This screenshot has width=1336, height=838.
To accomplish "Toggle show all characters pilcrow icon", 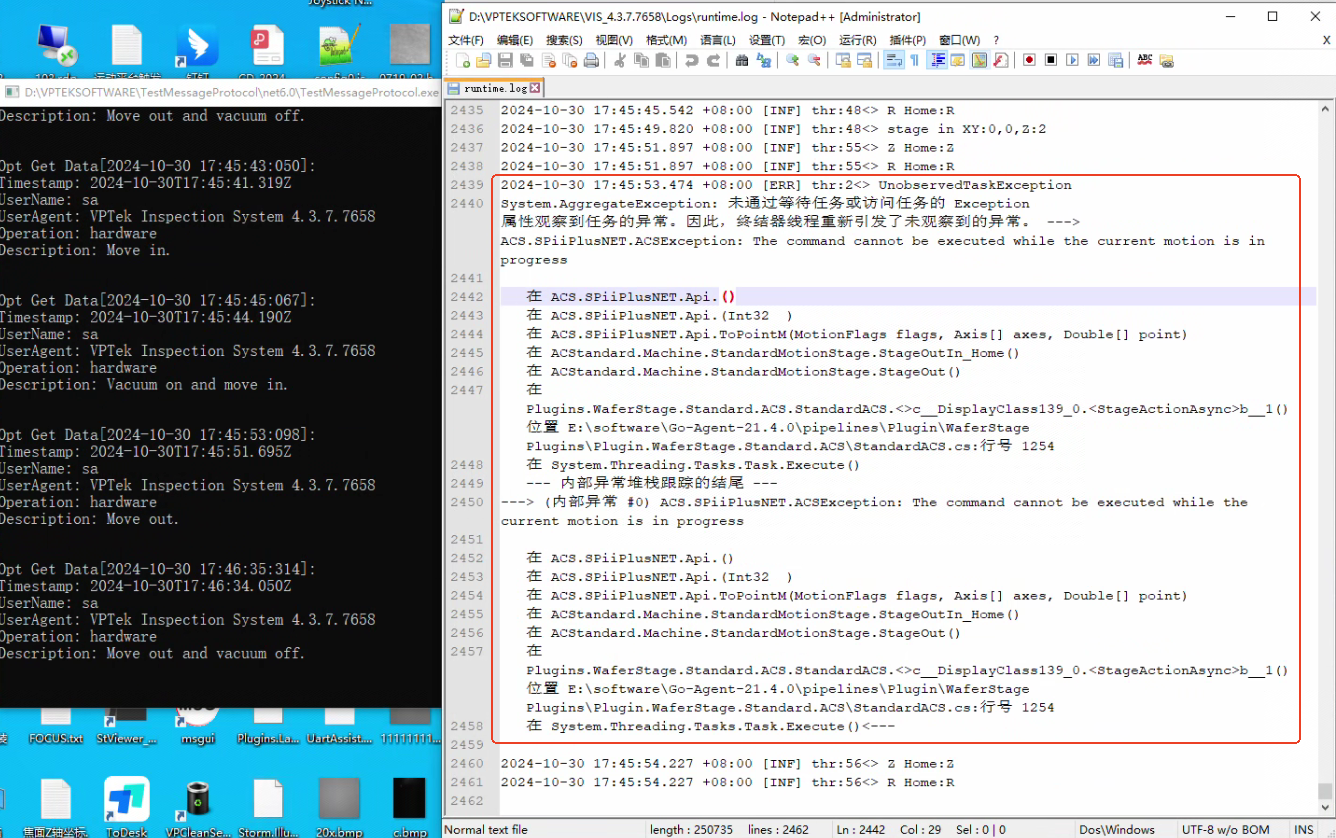I will pyautogui.click(x=915, y=60).
